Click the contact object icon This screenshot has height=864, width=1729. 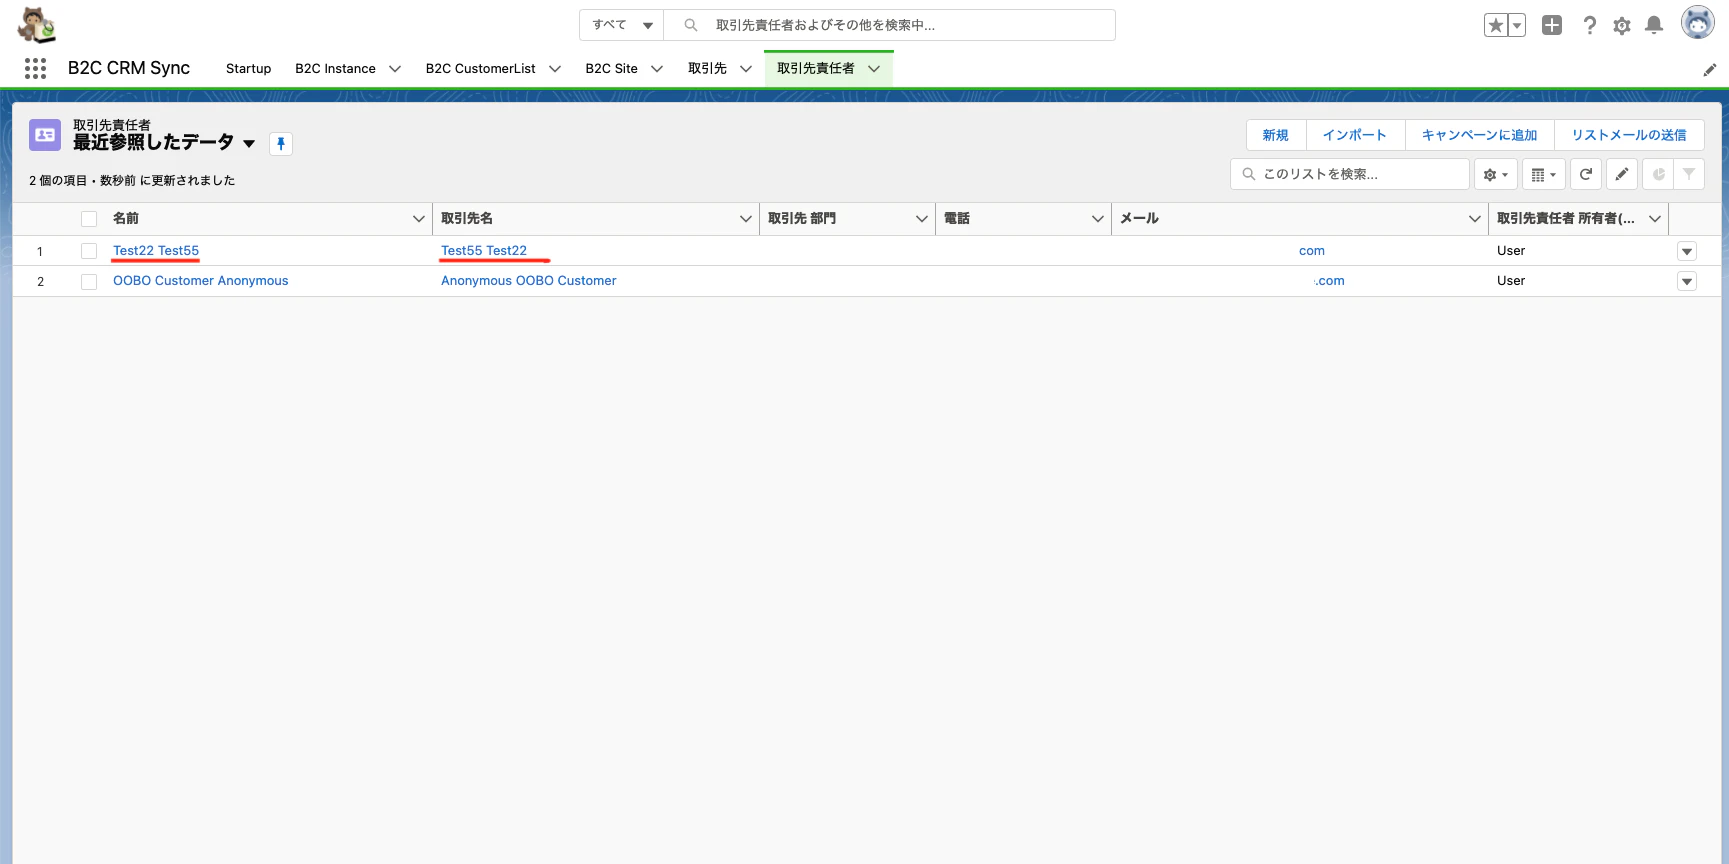[45, 135]
